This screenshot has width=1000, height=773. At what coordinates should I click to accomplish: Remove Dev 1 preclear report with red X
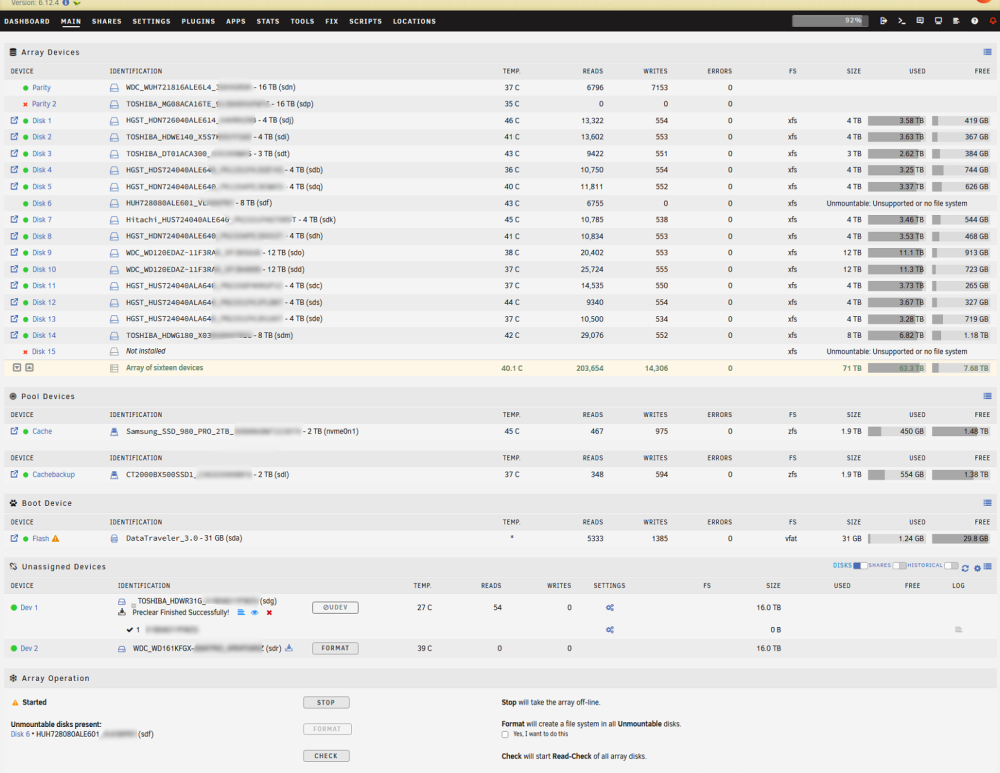[269, 612]
